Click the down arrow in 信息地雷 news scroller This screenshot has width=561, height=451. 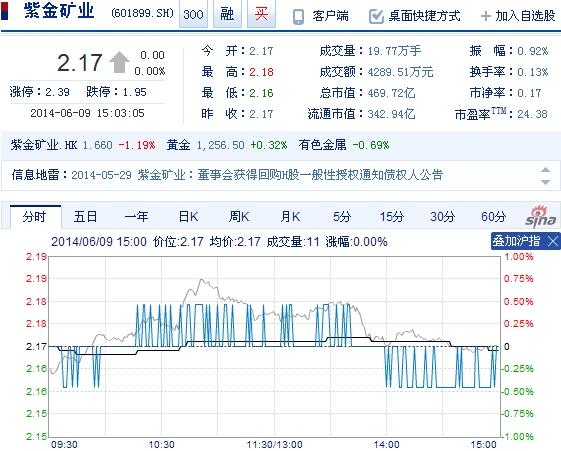[545, 182]
